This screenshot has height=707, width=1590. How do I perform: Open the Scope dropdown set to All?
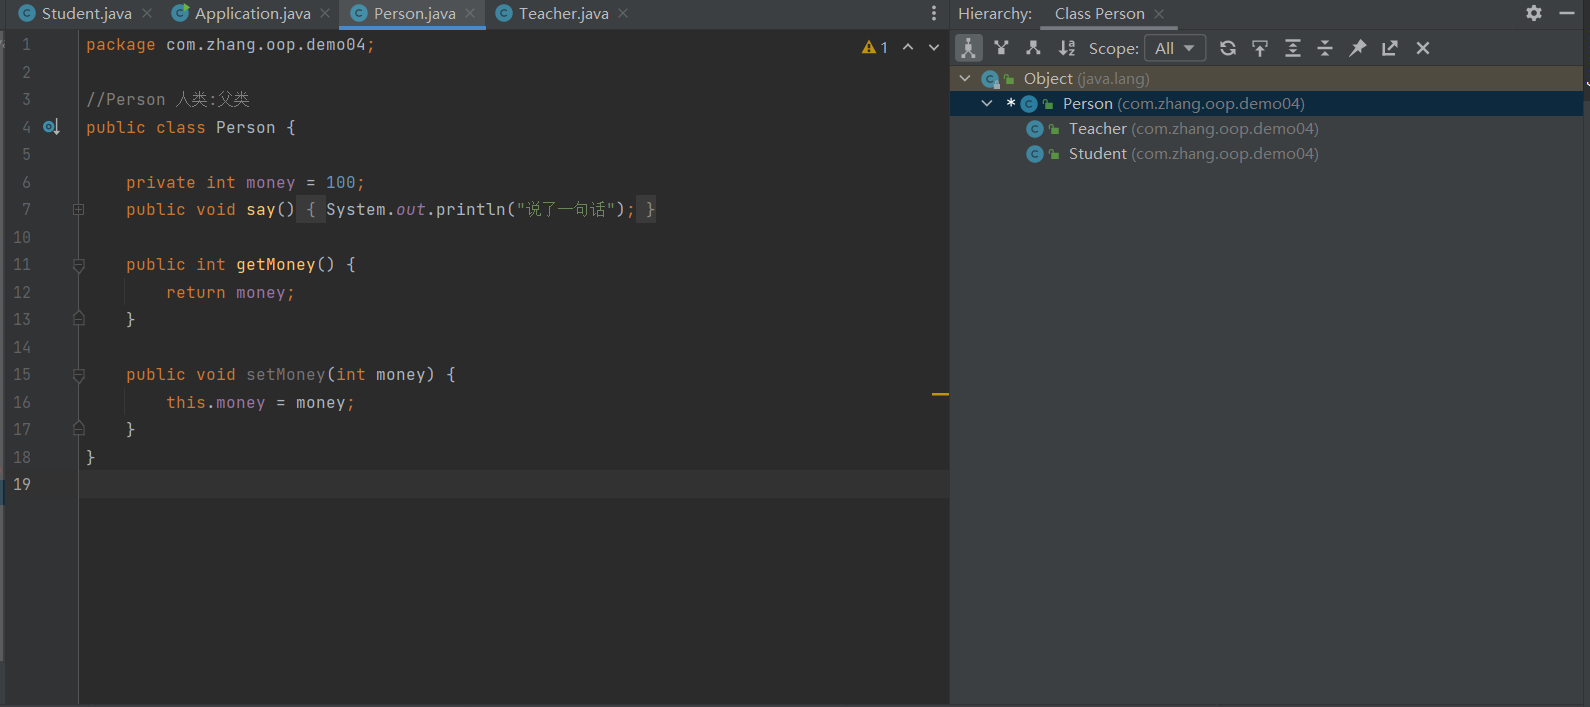point(1175,48)
